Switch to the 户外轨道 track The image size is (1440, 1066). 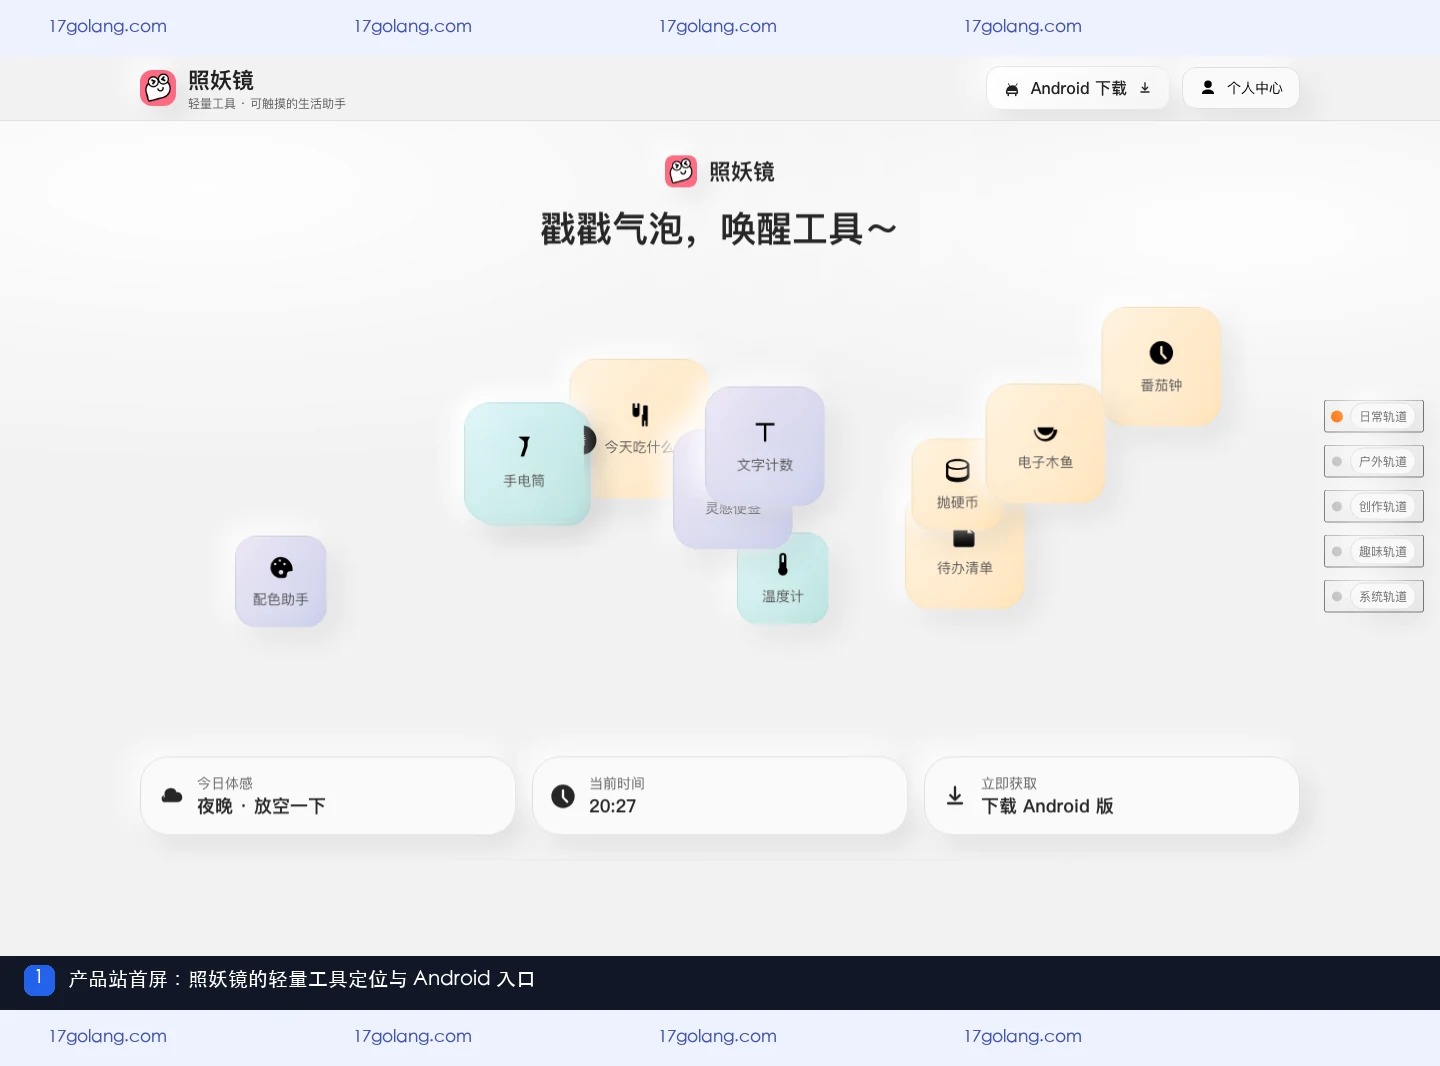[1374, 462]
